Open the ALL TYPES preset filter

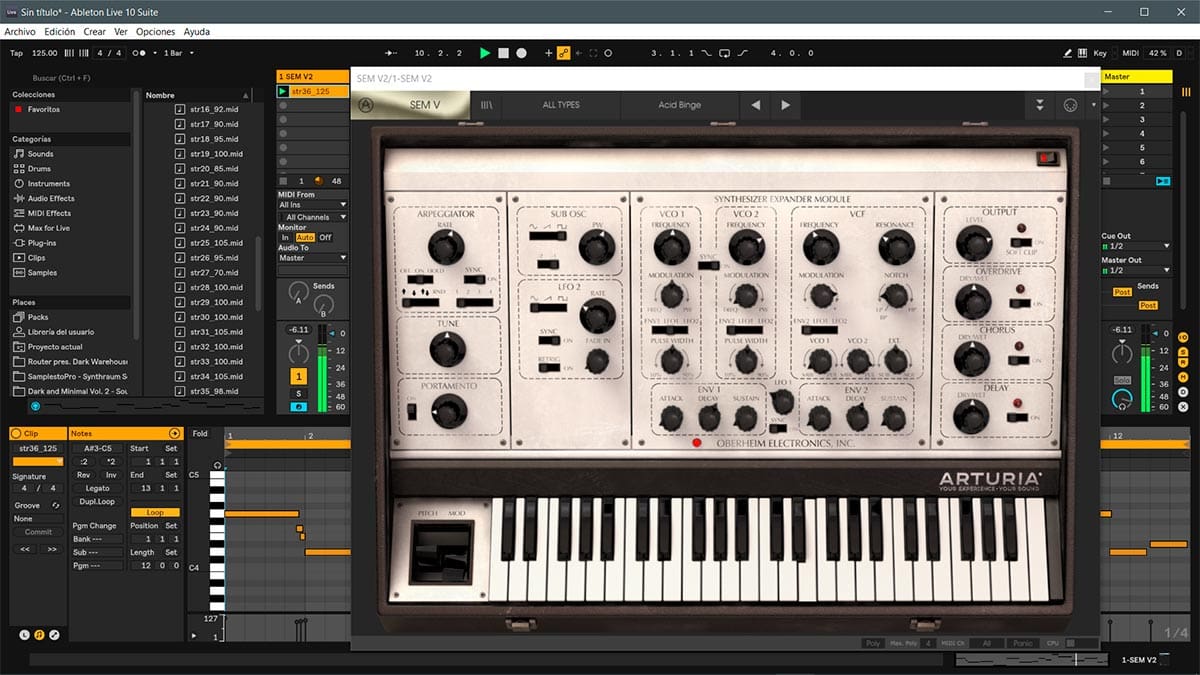click(x=561, y=105)
